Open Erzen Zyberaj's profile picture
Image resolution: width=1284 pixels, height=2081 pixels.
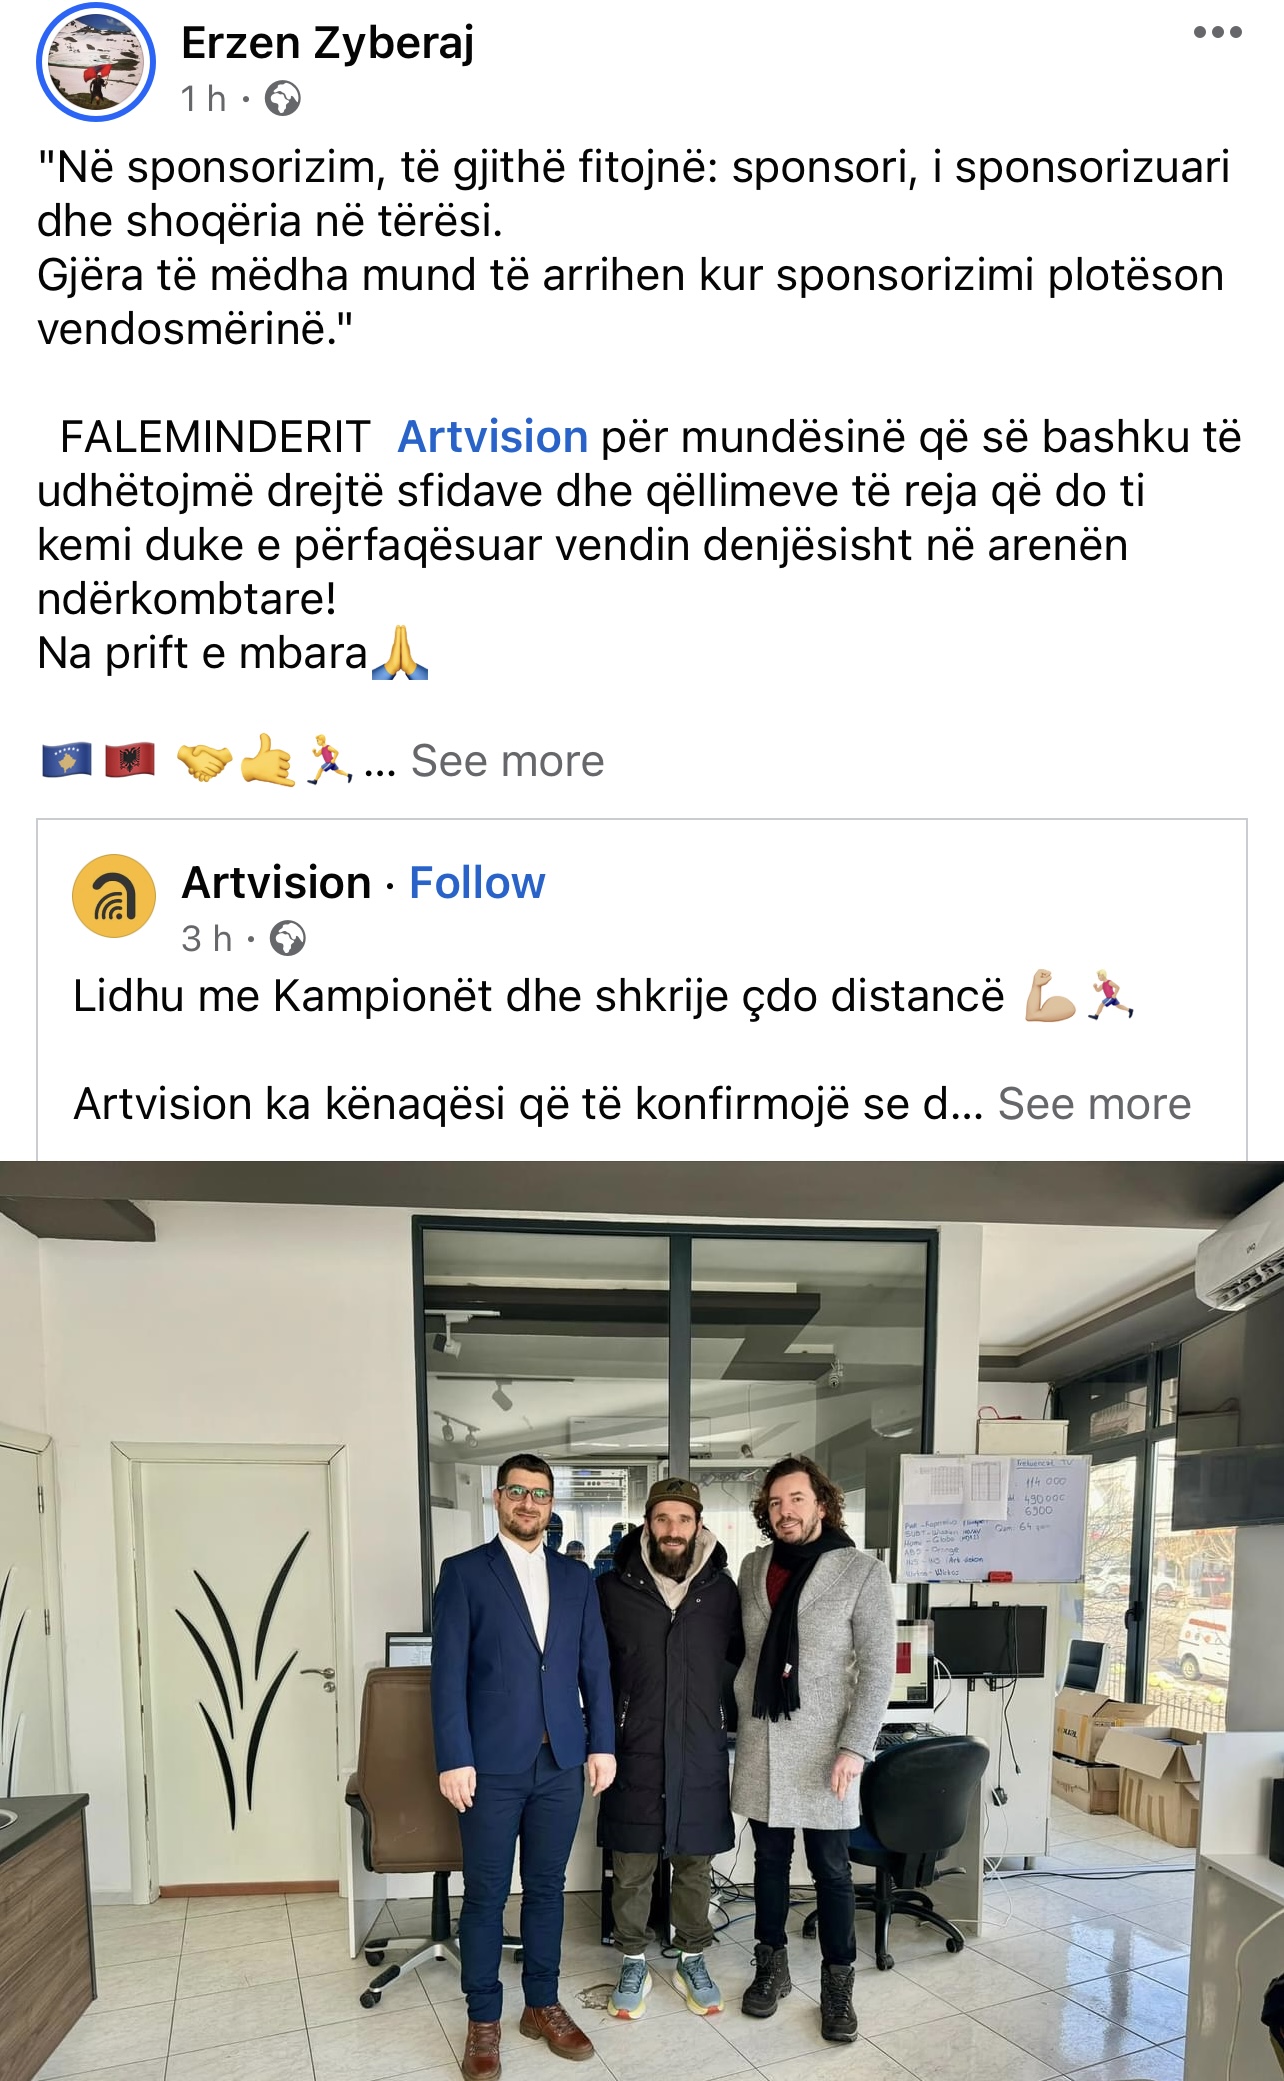pyautogui.click(x=96, y=62)
